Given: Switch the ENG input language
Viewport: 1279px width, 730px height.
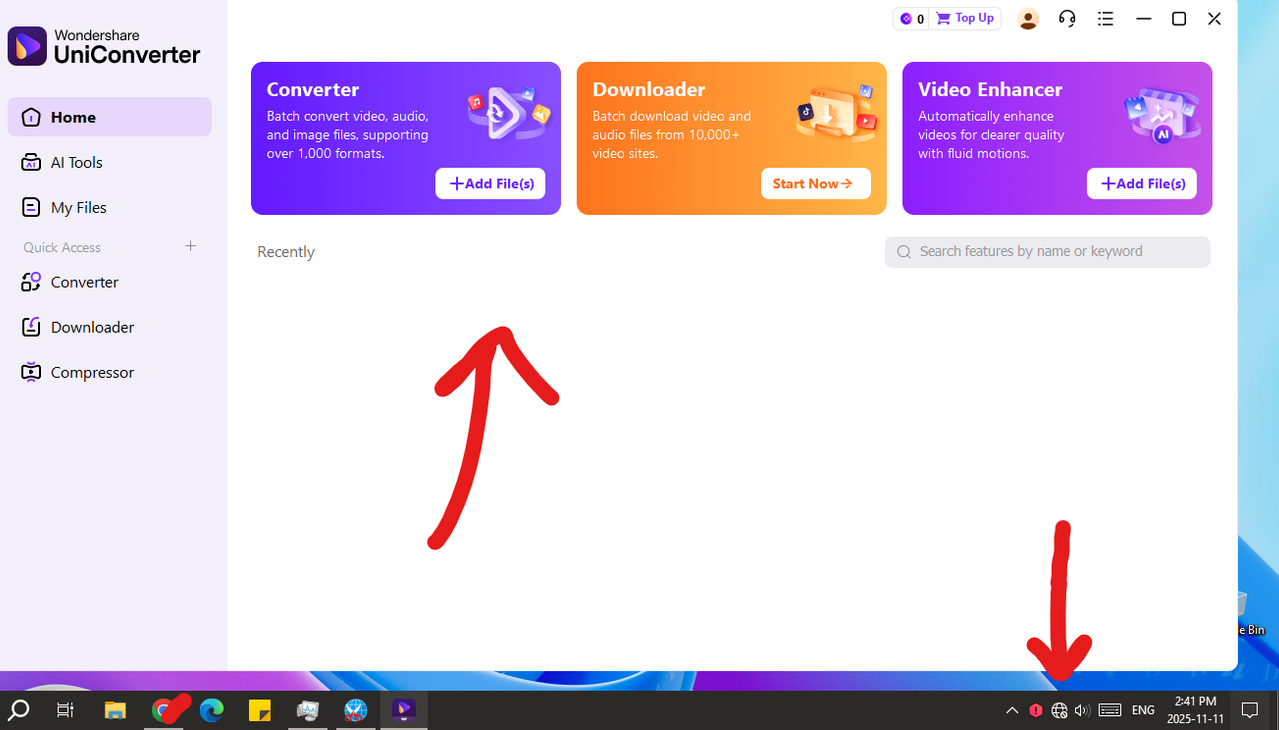Looking at the screenshot, I should (1143, 710).
